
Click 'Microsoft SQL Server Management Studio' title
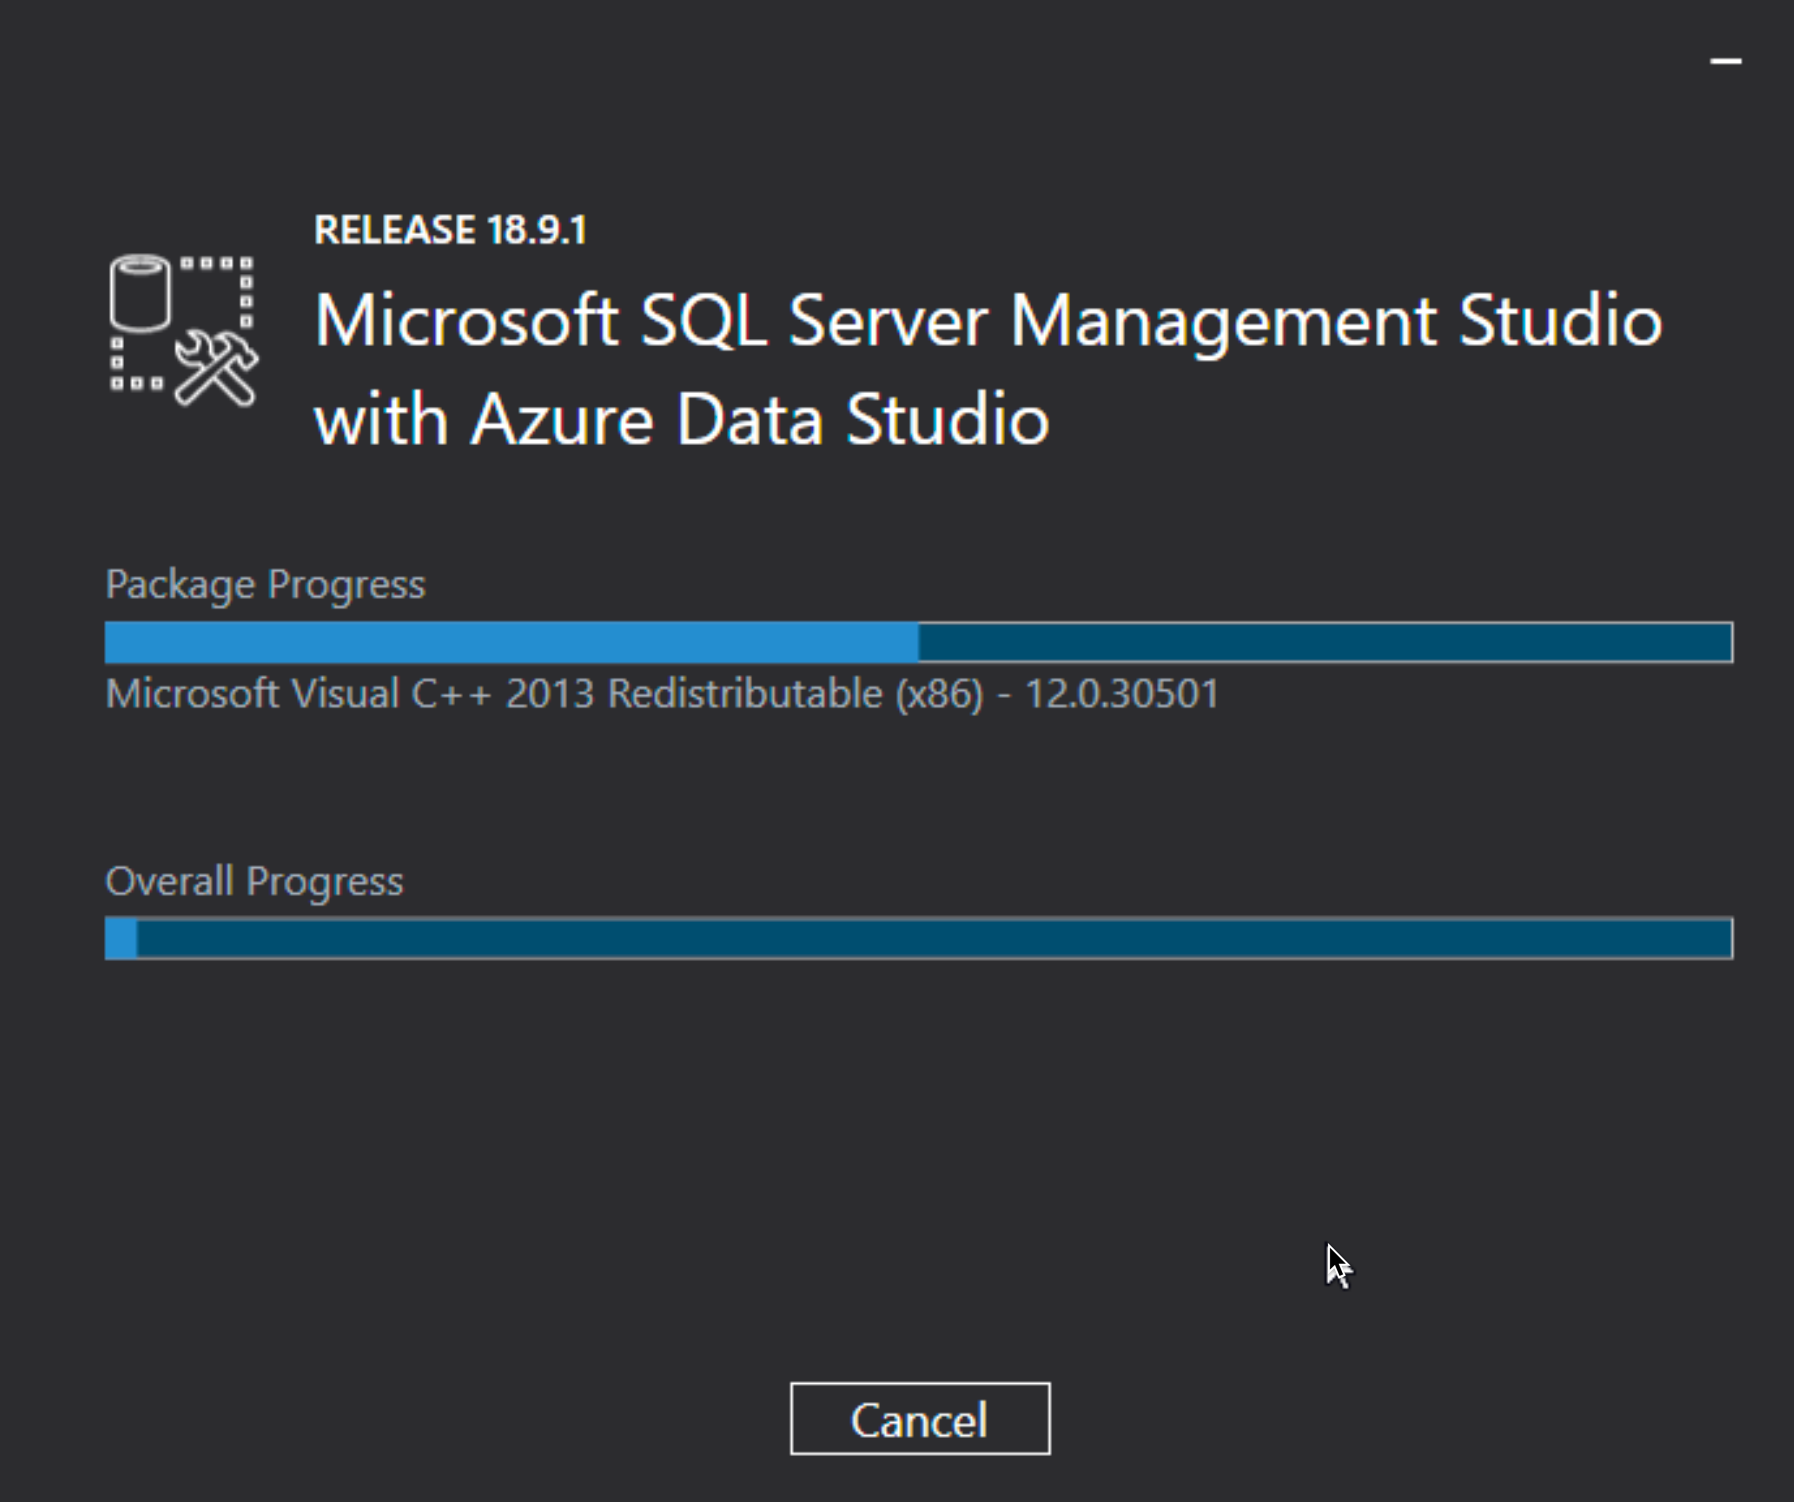(x=988, y=322)
